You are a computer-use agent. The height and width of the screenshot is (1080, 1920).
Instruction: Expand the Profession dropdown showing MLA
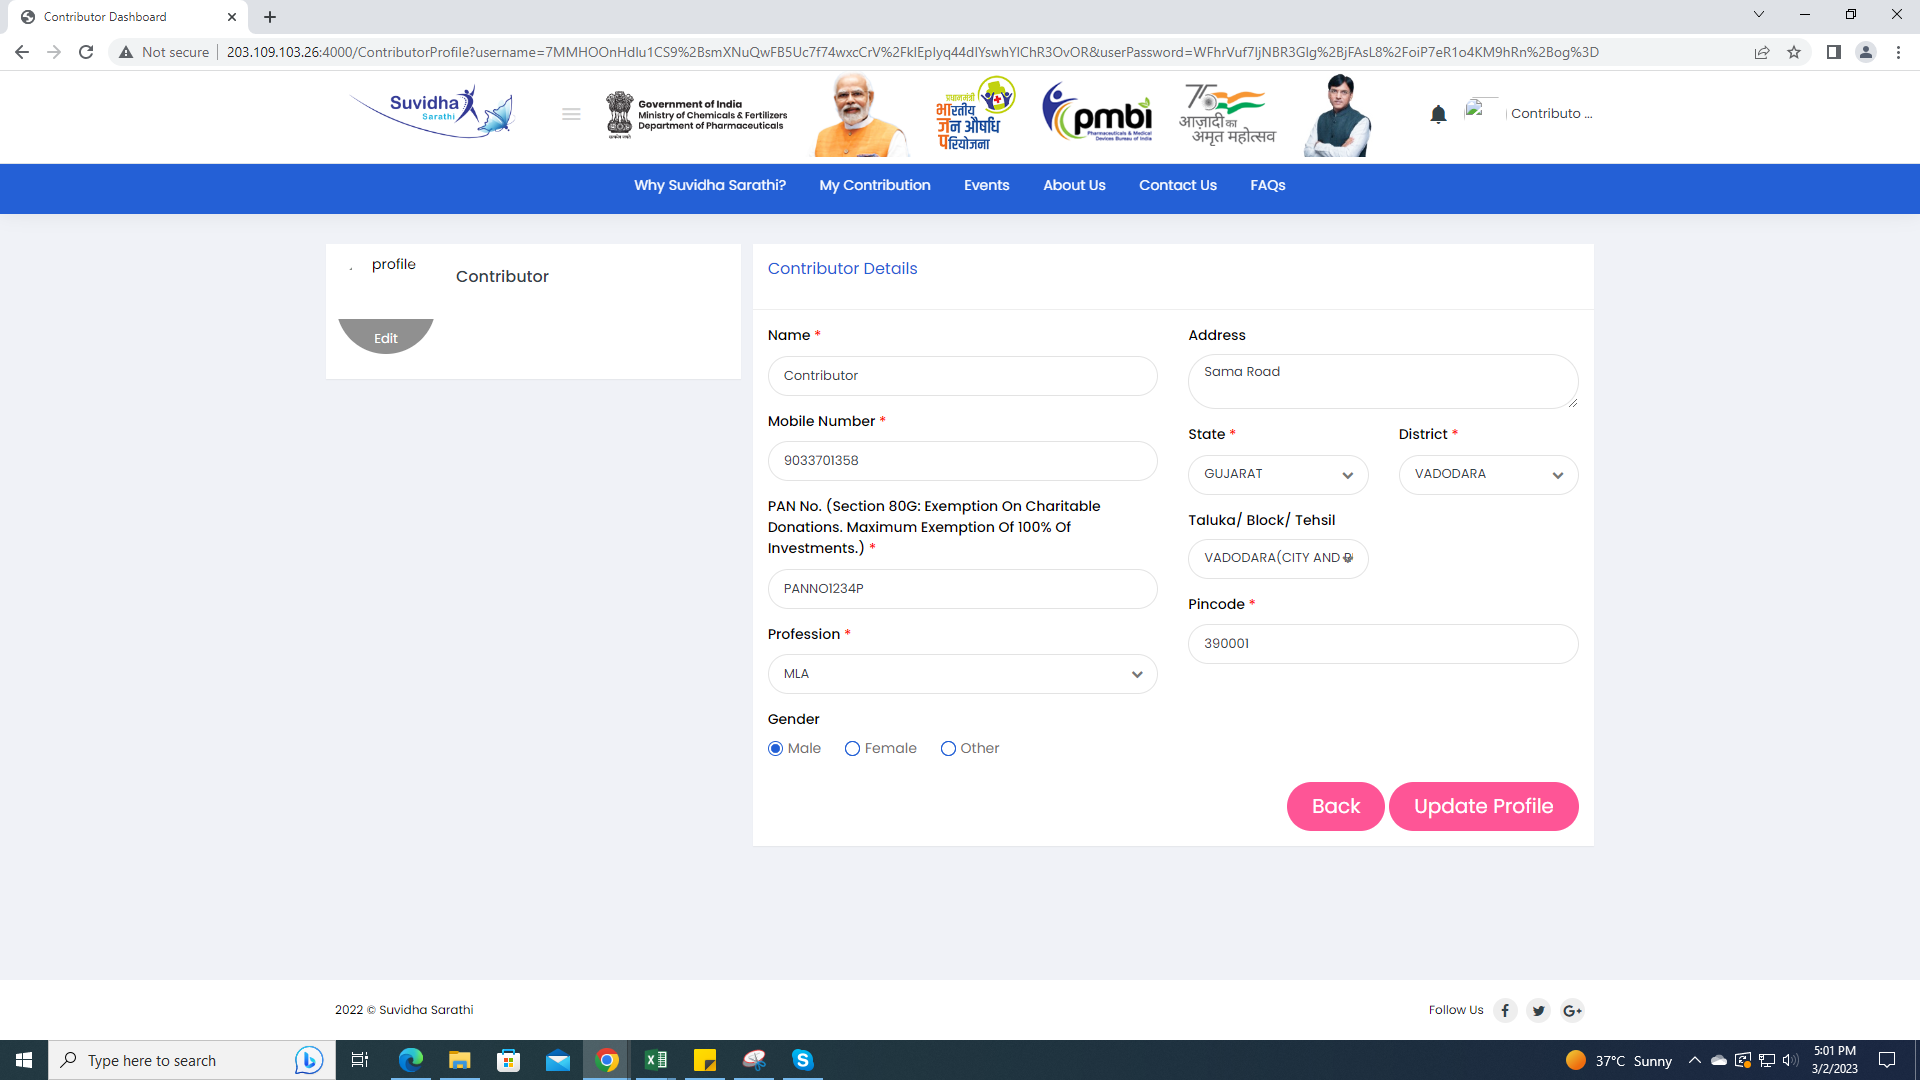(x=962, y=674)
